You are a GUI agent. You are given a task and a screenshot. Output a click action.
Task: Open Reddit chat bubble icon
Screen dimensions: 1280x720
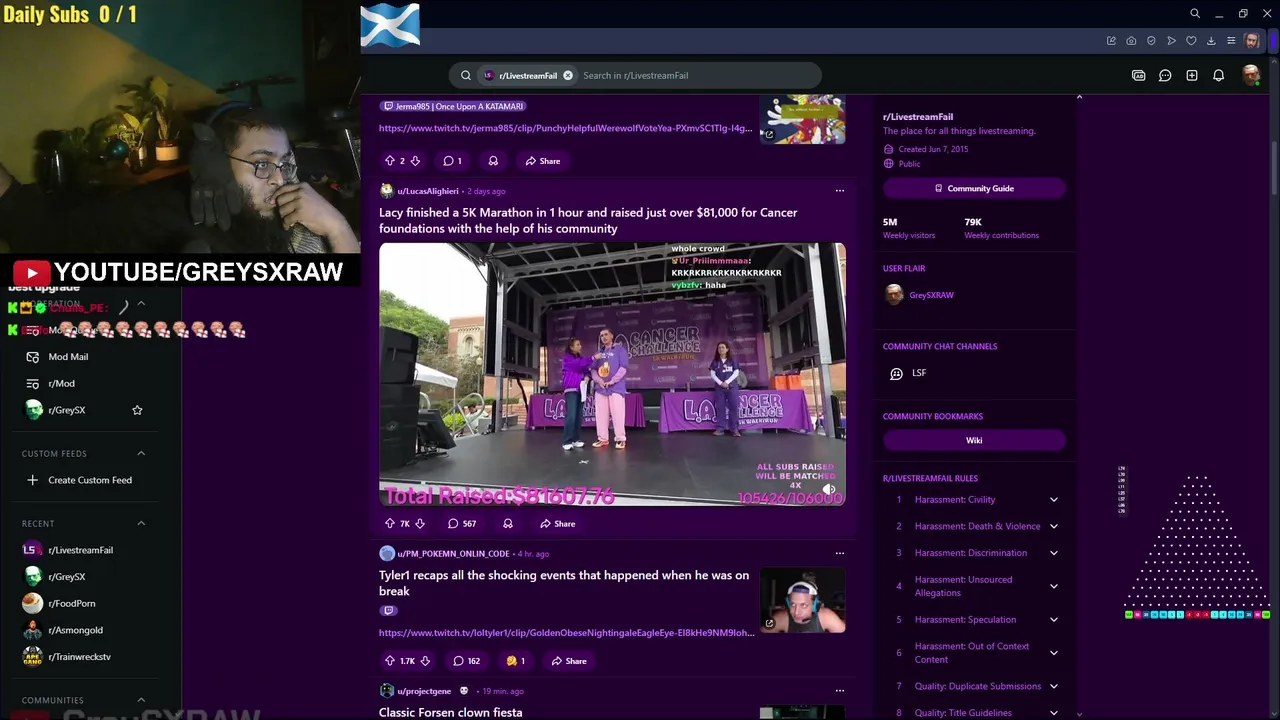[1165, 75]
